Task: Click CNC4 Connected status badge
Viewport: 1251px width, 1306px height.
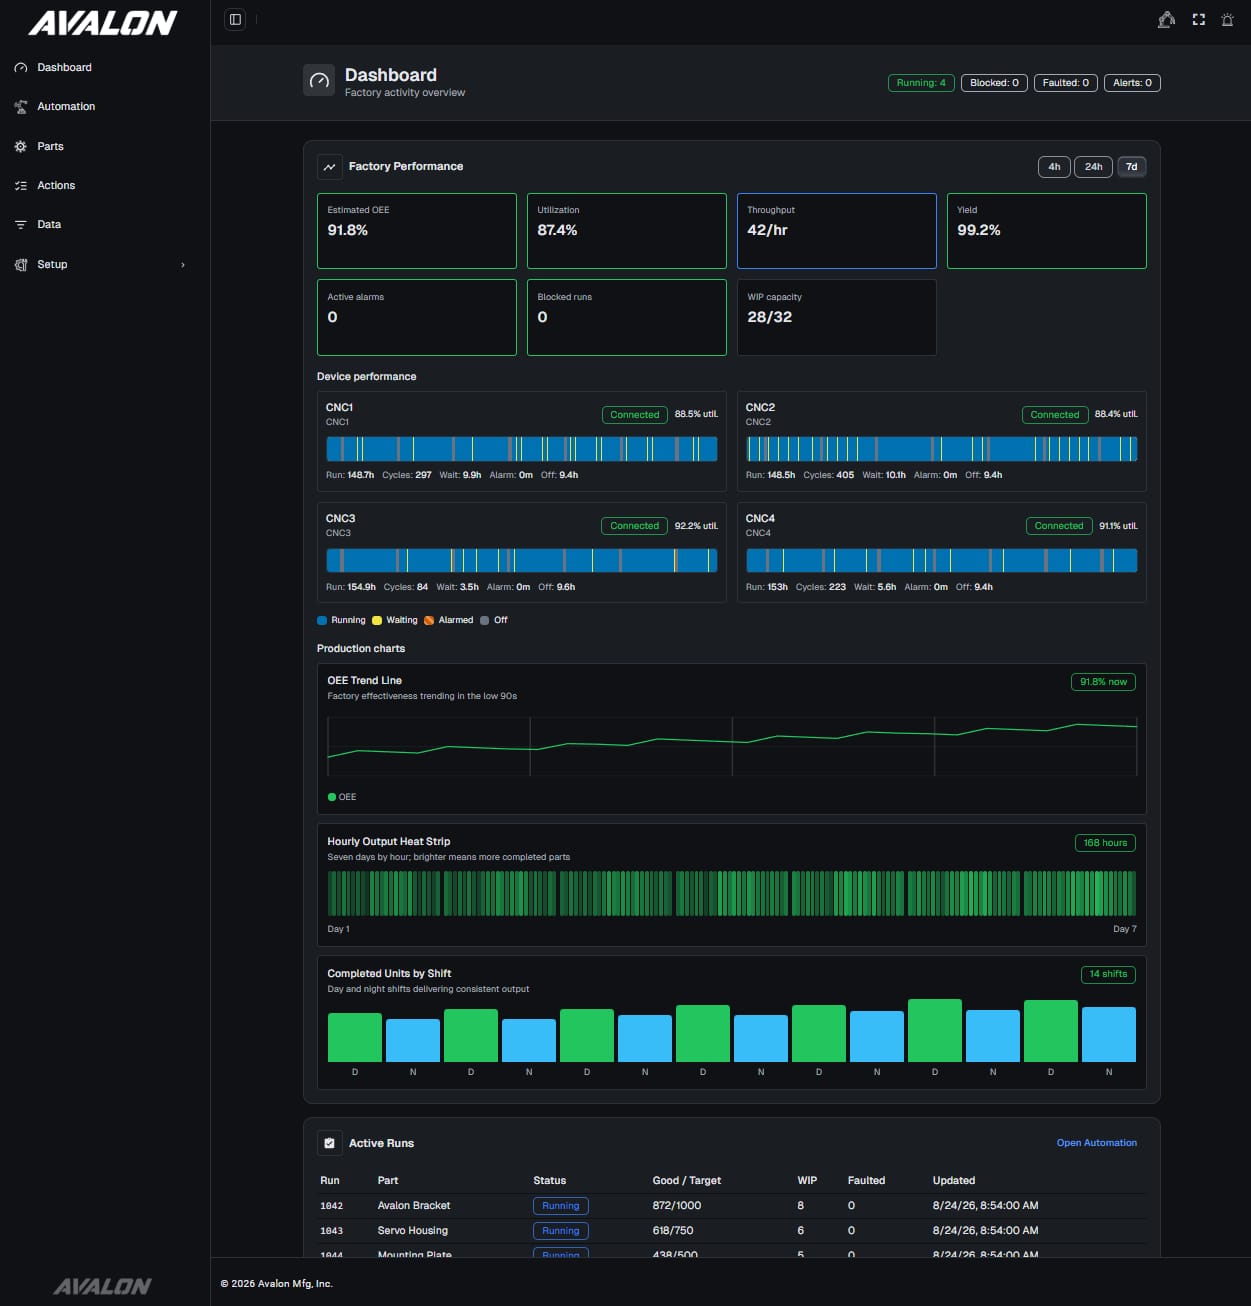Action: [1059, 526]
